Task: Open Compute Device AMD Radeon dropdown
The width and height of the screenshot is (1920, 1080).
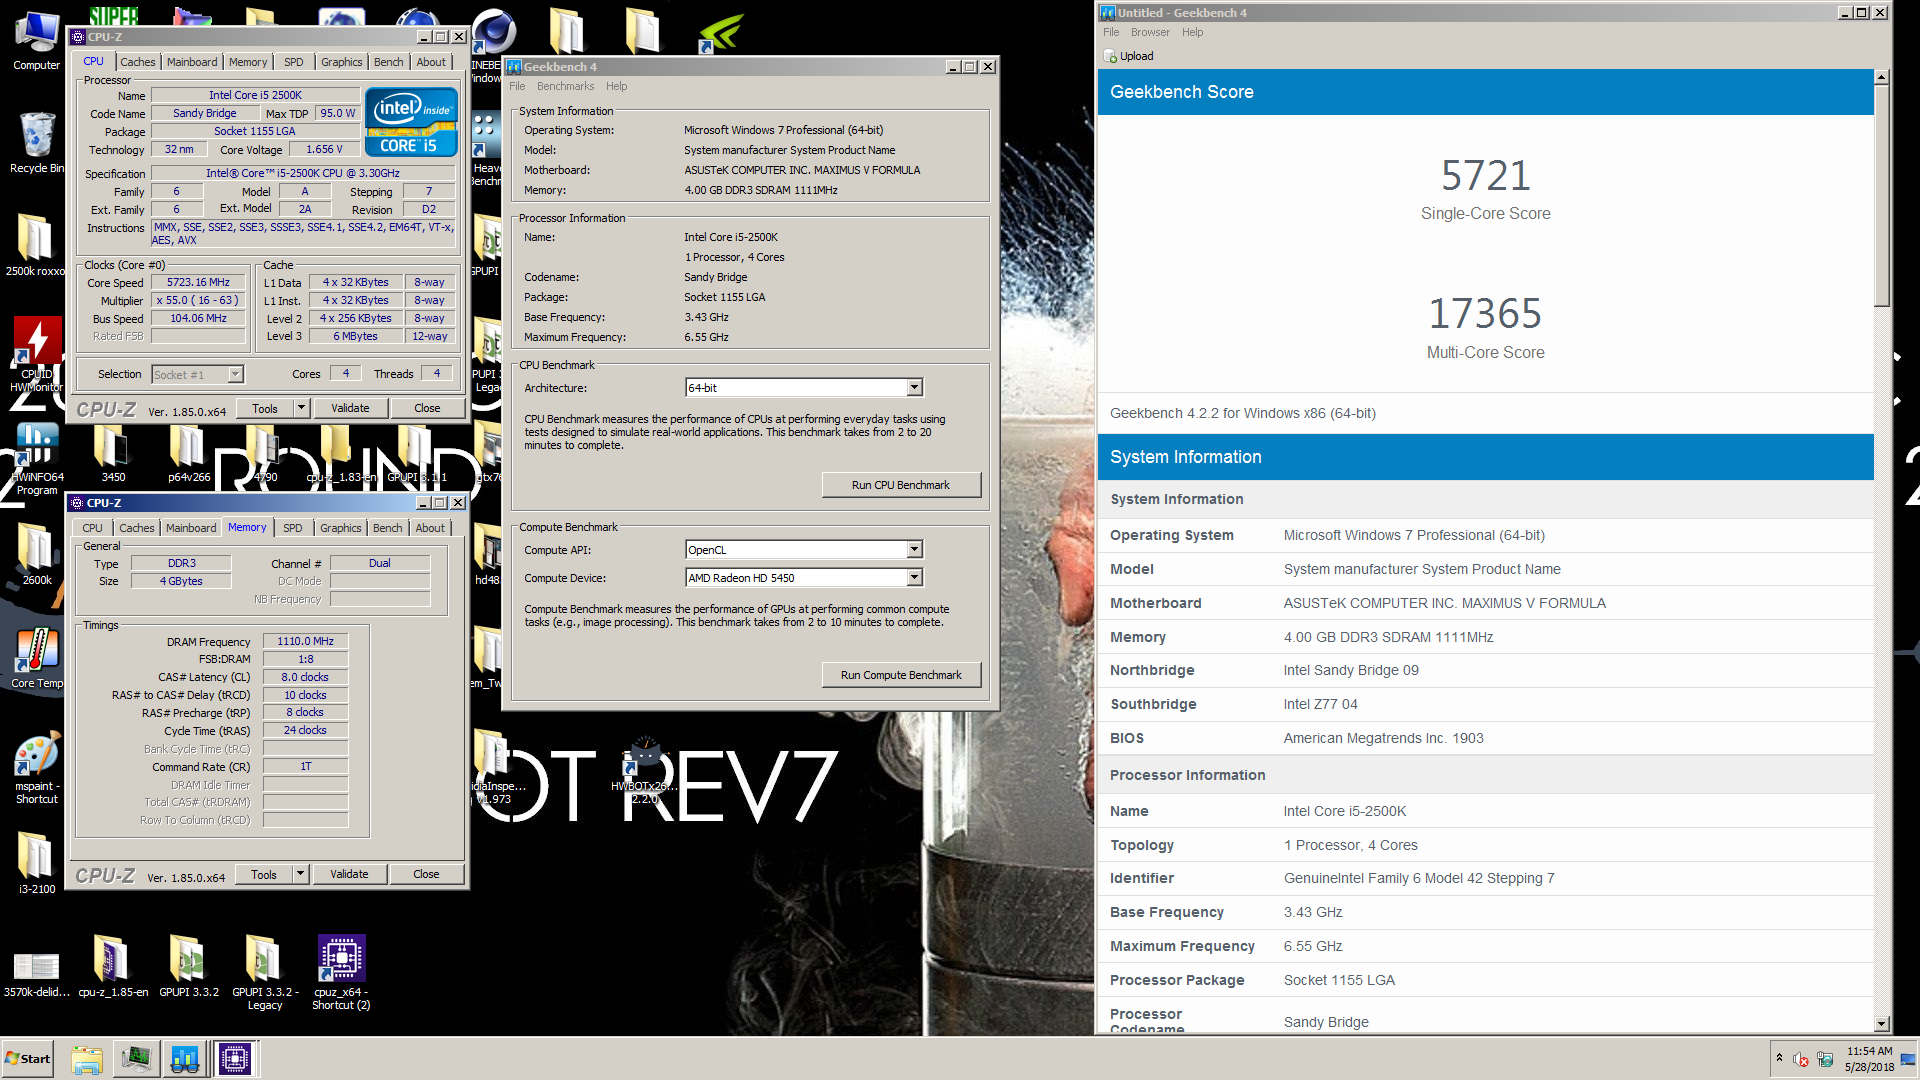Action: pyautogui.click(x=914, y=578)
